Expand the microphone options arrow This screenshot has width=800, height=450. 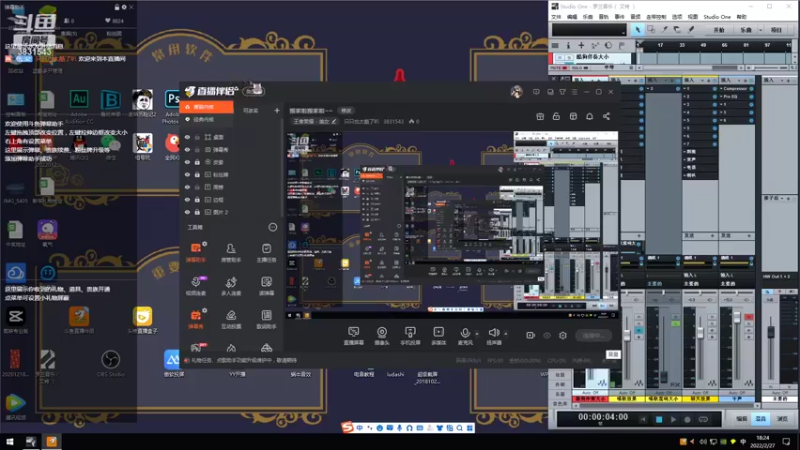point(477,334)
